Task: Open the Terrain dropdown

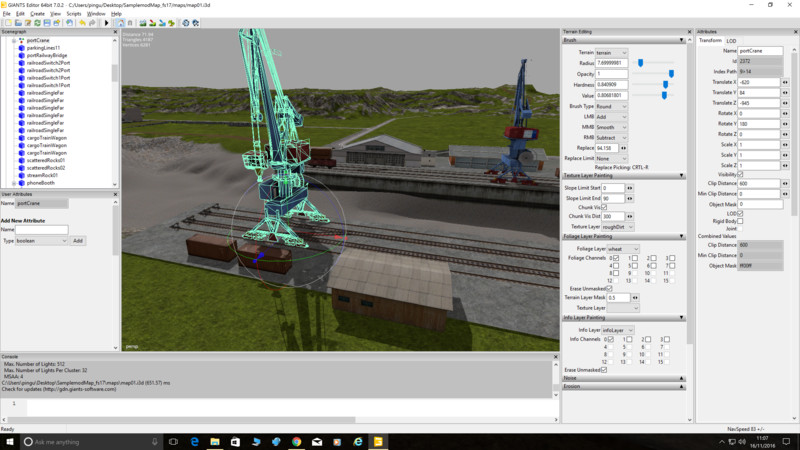Action: click(x=611, y=53)
